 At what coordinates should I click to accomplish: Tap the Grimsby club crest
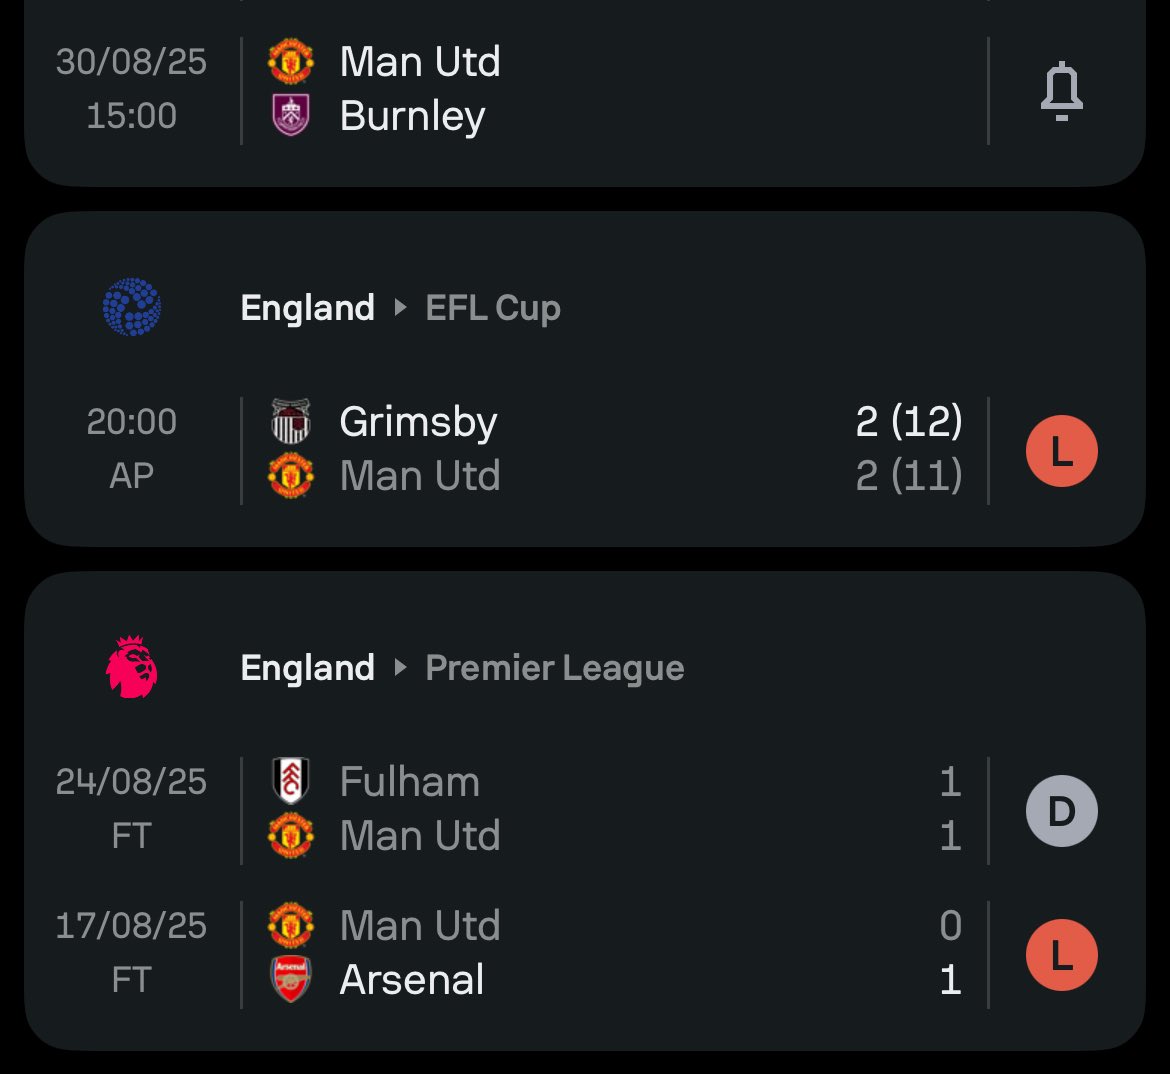pyautogui.click(x=290, y=422)
